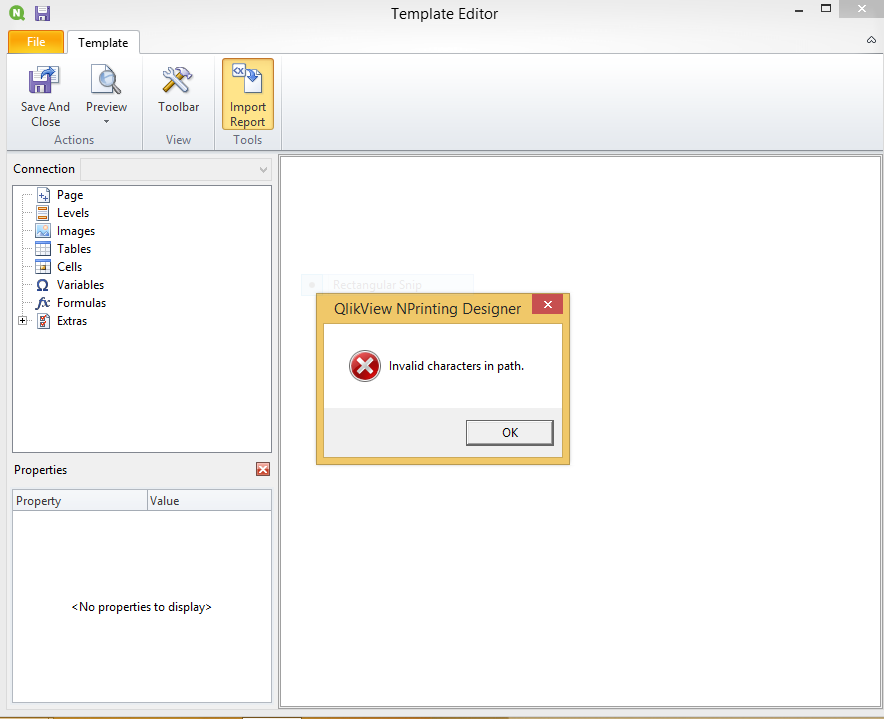
Task: Minimize the Template Editor window
Action: 798,11
